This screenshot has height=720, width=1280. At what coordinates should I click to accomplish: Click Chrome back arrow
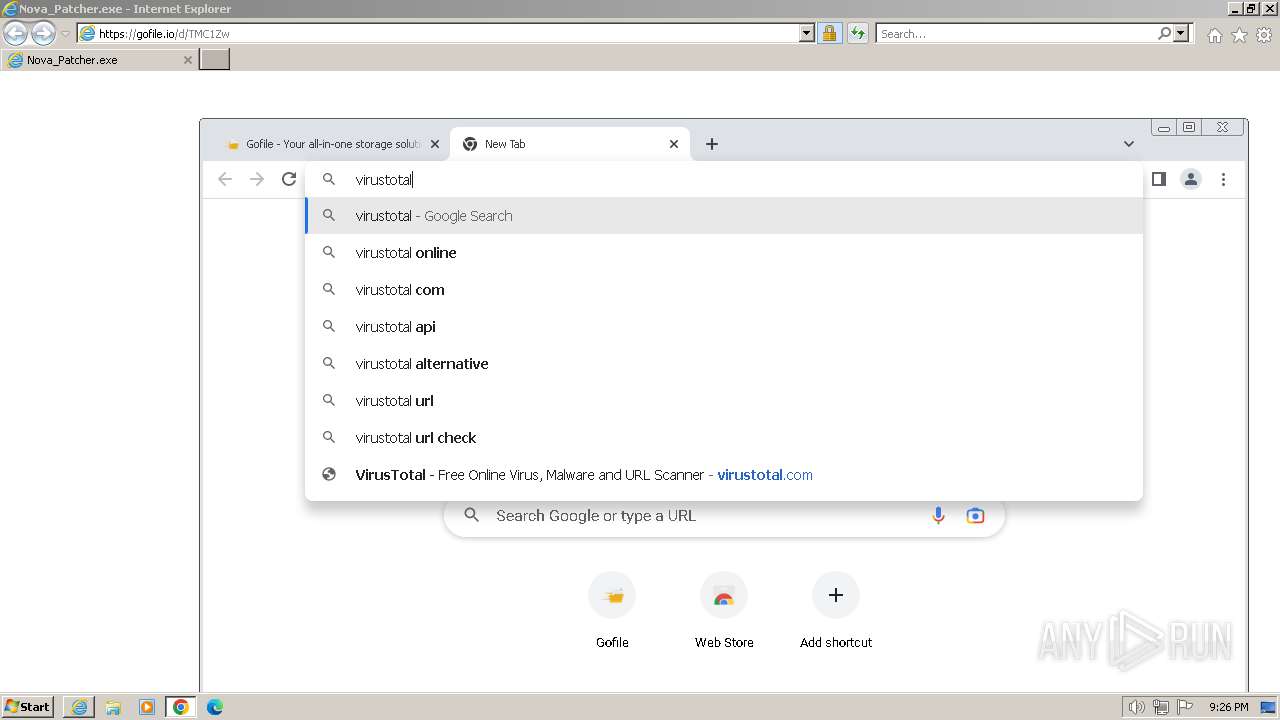click(x=225, y=179)
